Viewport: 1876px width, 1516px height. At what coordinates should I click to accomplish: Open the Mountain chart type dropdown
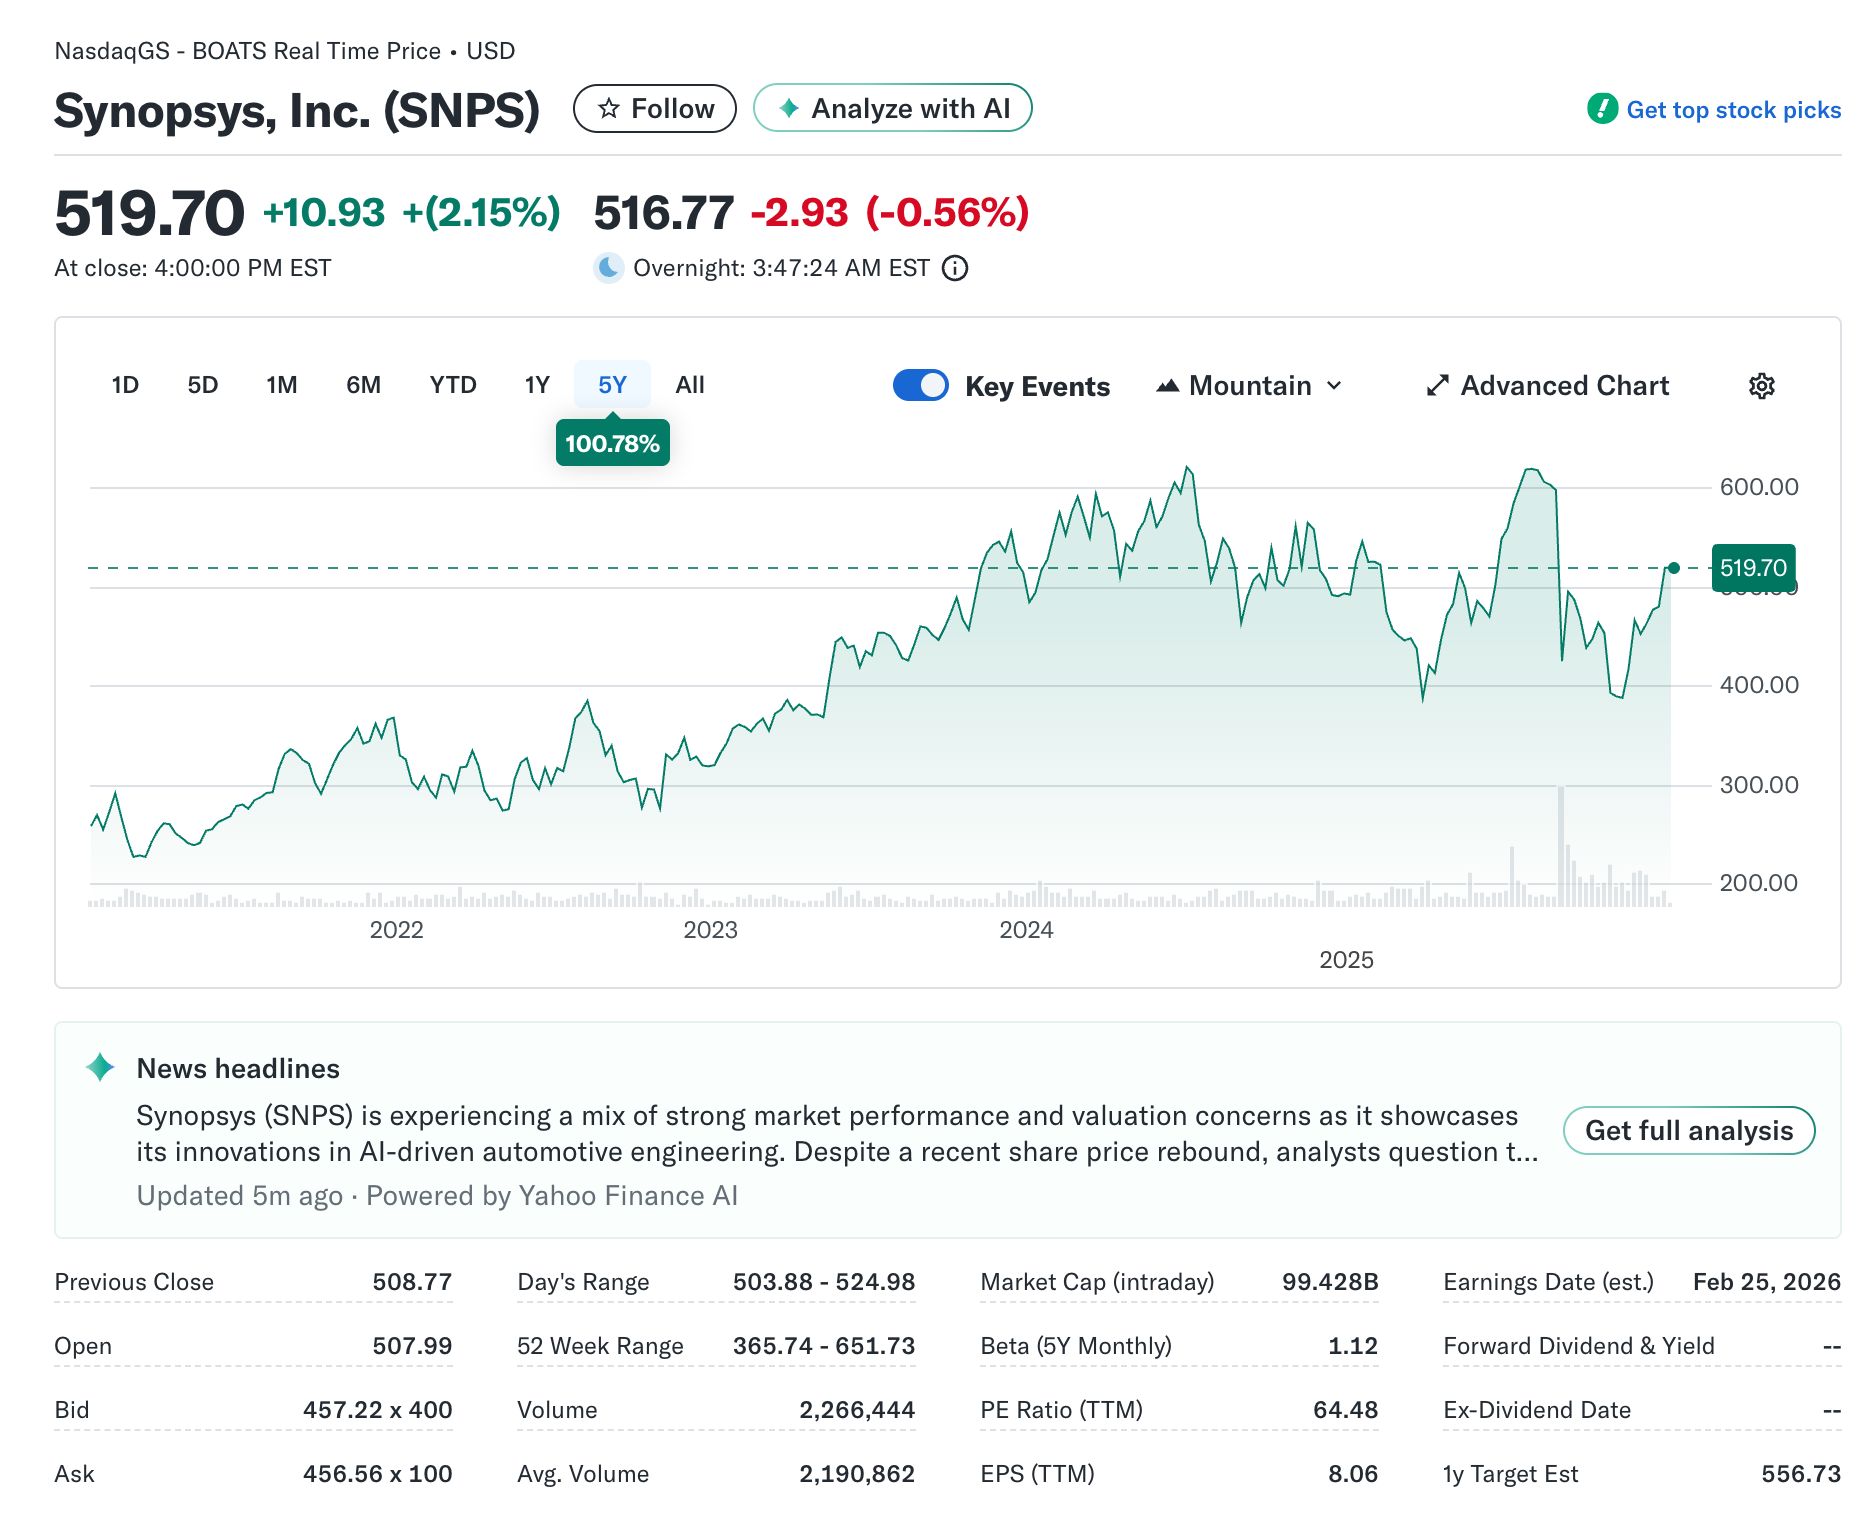(1249, 386)
